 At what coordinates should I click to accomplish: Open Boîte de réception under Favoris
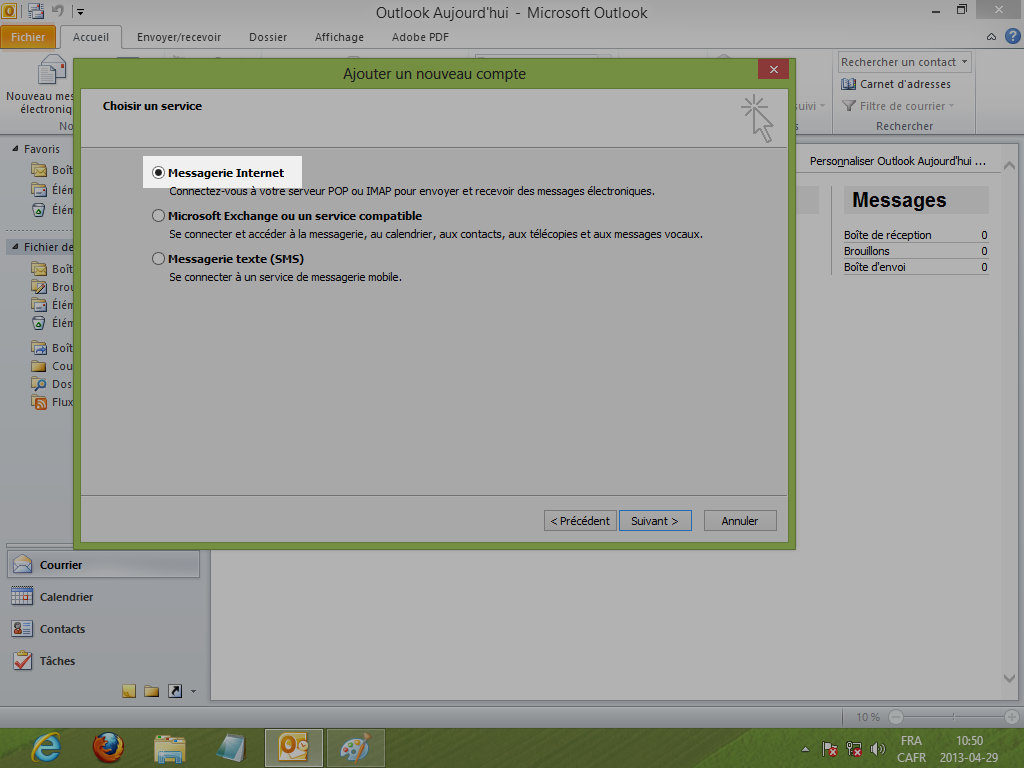51,170
